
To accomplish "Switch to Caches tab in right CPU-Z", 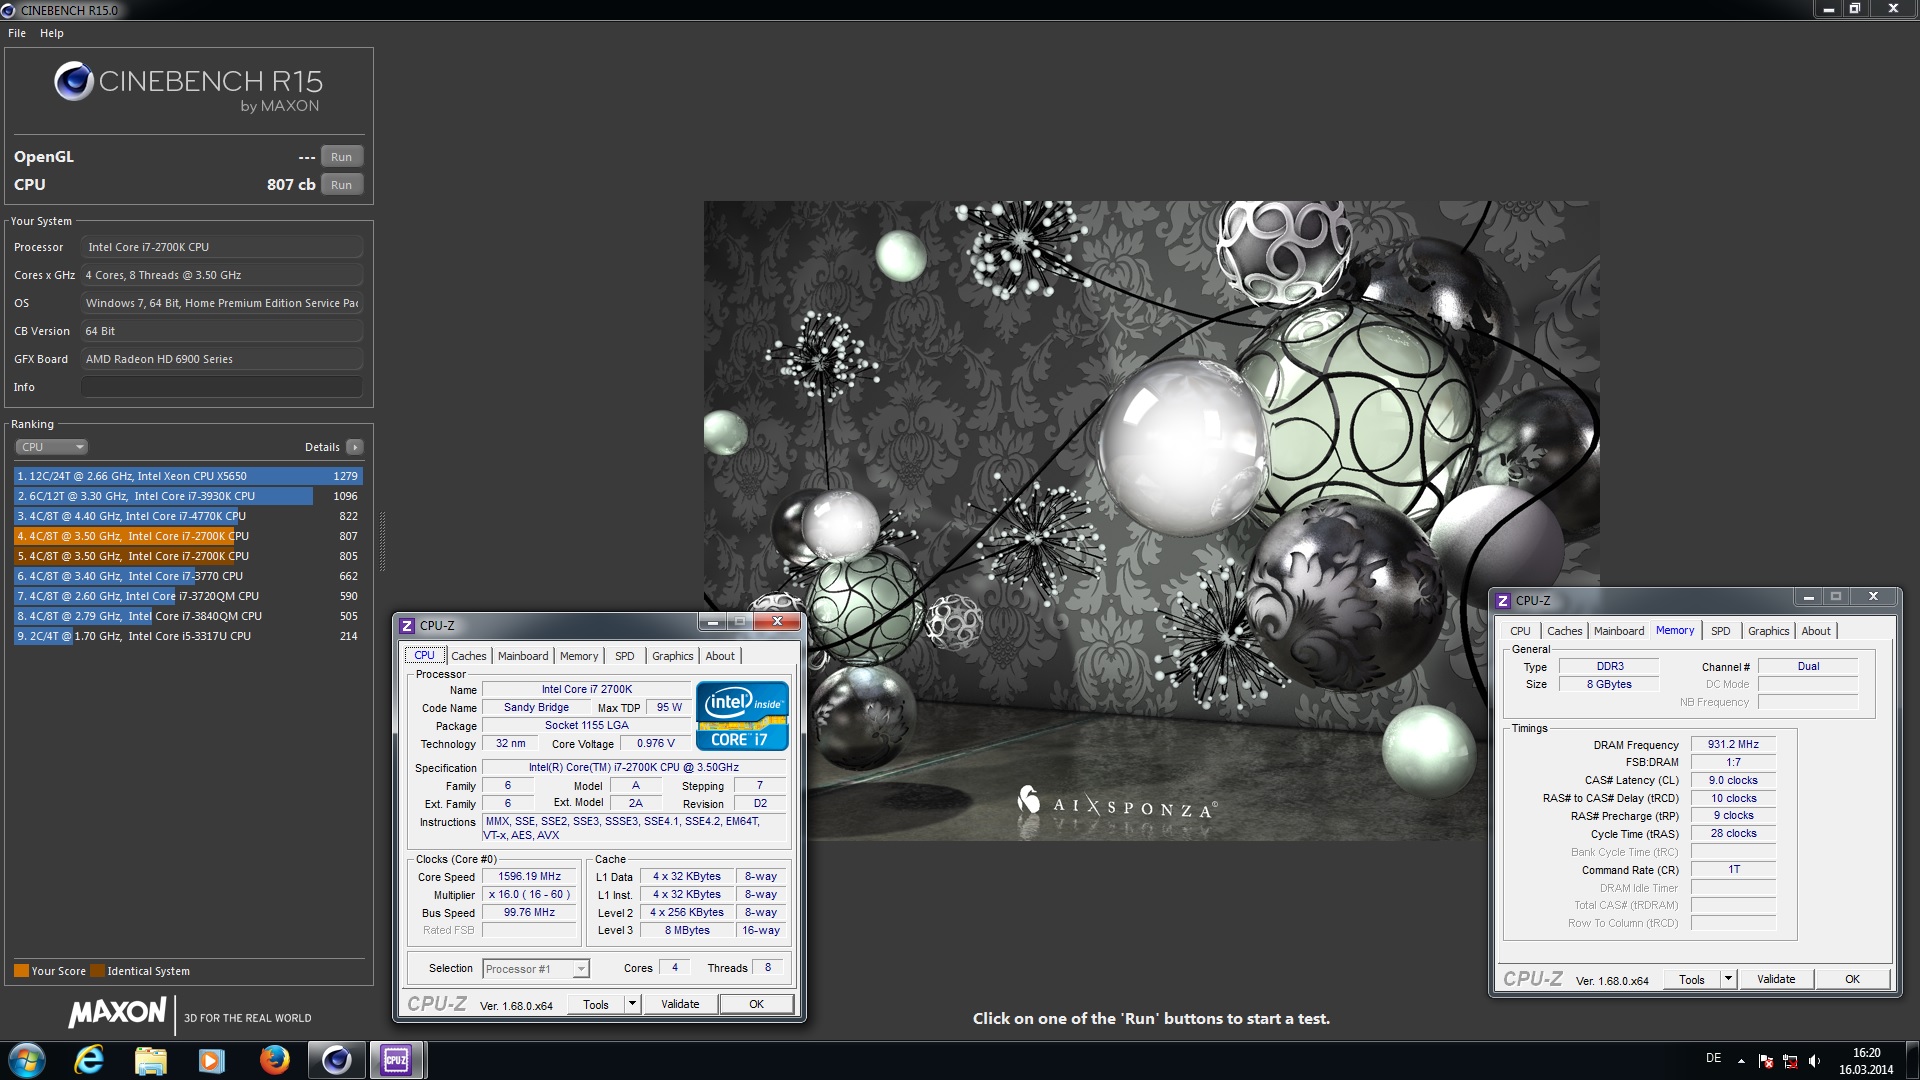I will pos(1564,631).
